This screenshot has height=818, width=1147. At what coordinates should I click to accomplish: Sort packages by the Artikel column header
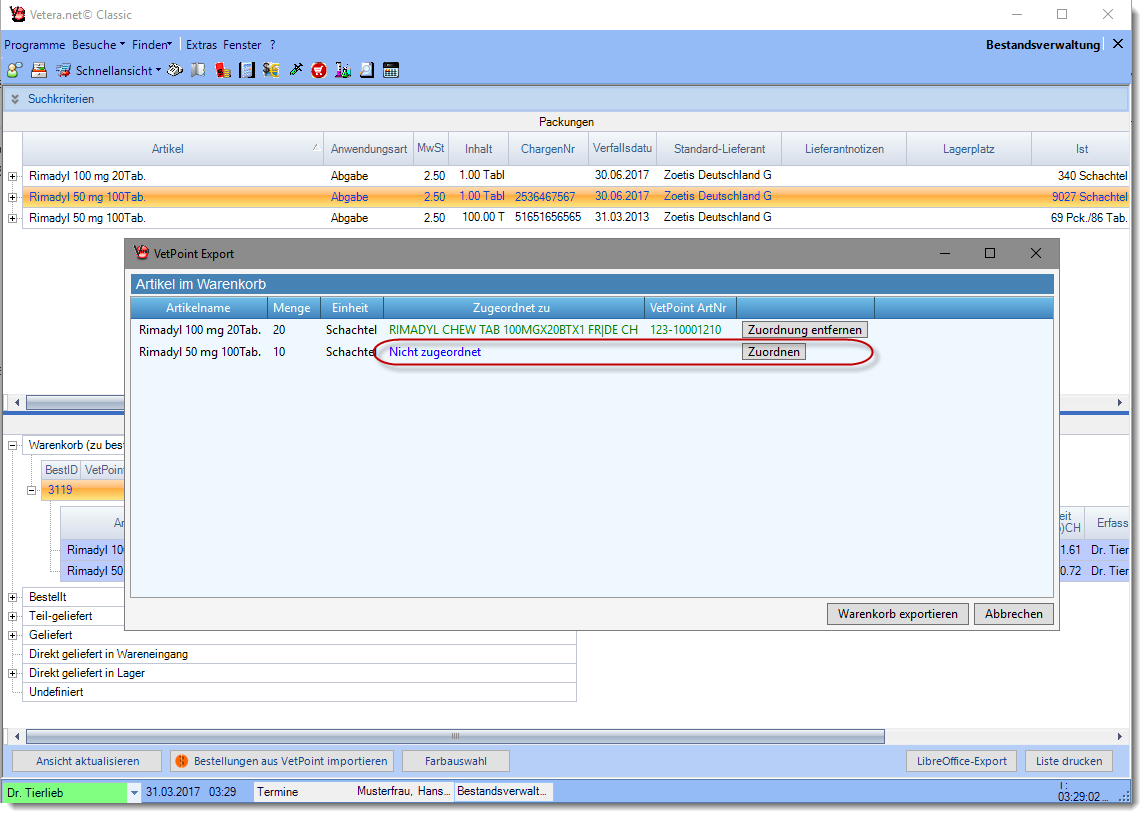pyautogui.click(x=167, y=149)
